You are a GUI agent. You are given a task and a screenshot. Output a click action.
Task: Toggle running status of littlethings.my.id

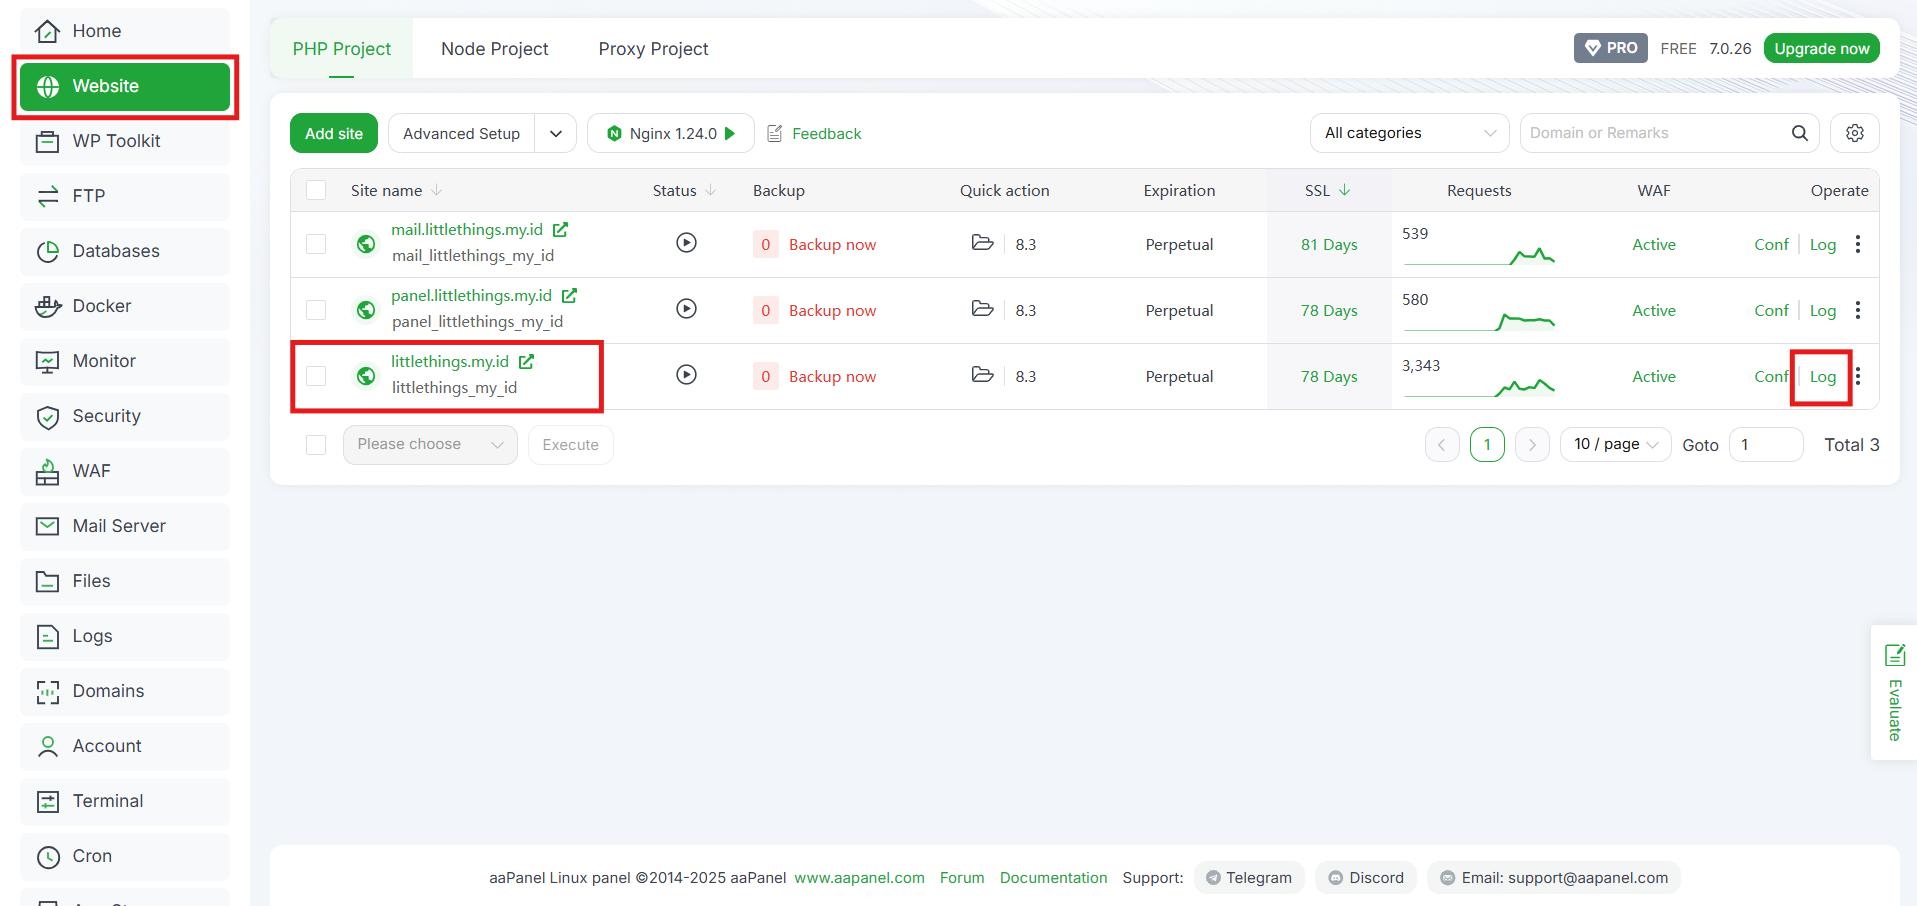point(686,375)
